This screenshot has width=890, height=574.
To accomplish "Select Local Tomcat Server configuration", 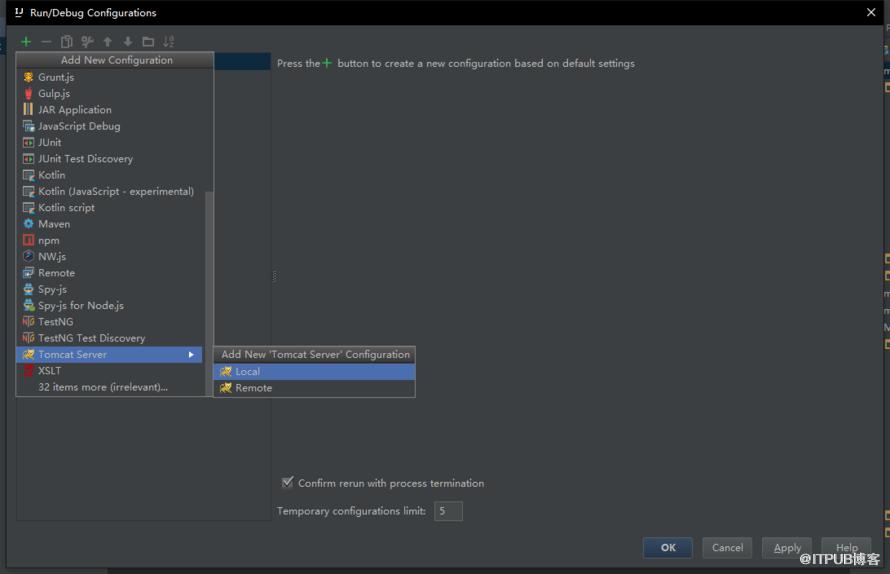I will (x=314, y=371).
